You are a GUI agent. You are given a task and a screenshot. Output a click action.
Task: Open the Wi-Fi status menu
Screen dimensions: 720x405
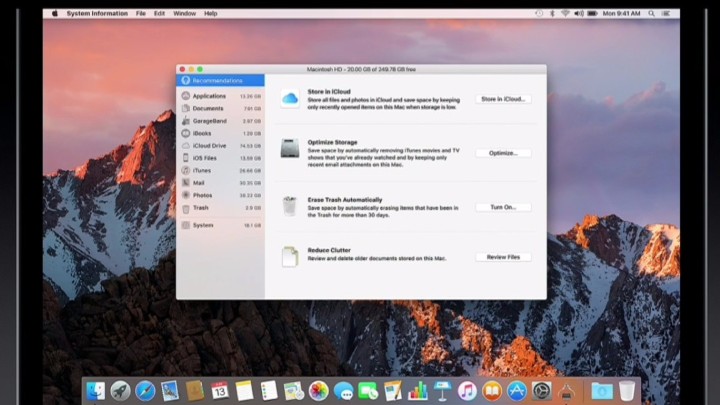tap(565, 13)
